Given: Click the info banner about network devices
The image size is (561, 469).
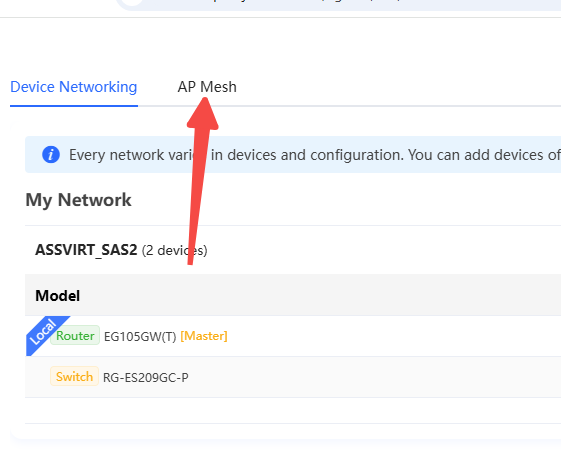Looking at the screenshot, I should point(293,155).
